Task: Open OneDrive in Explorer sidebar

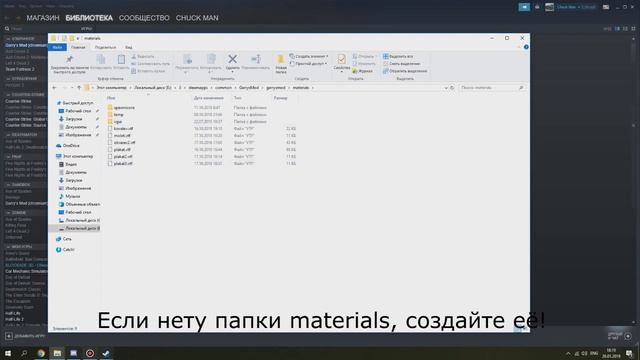Action: [x=68, y=146]
